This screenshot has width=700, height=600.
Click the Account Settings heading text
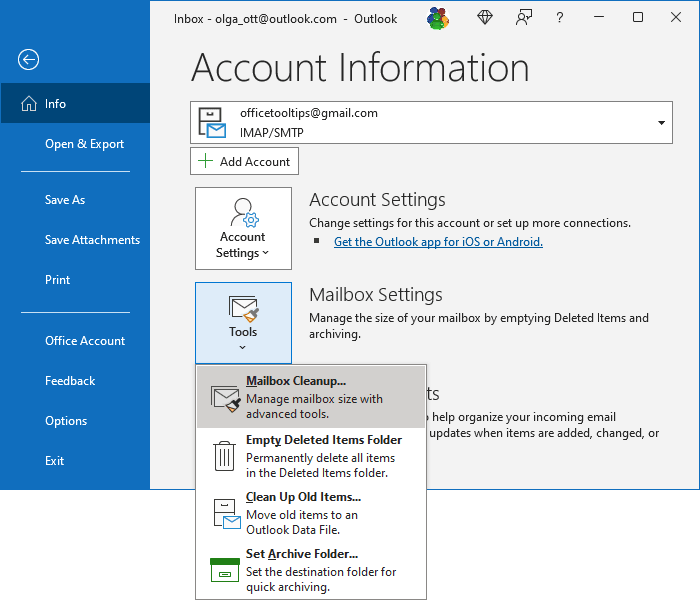pyautogui.click(x=377, y=200)
